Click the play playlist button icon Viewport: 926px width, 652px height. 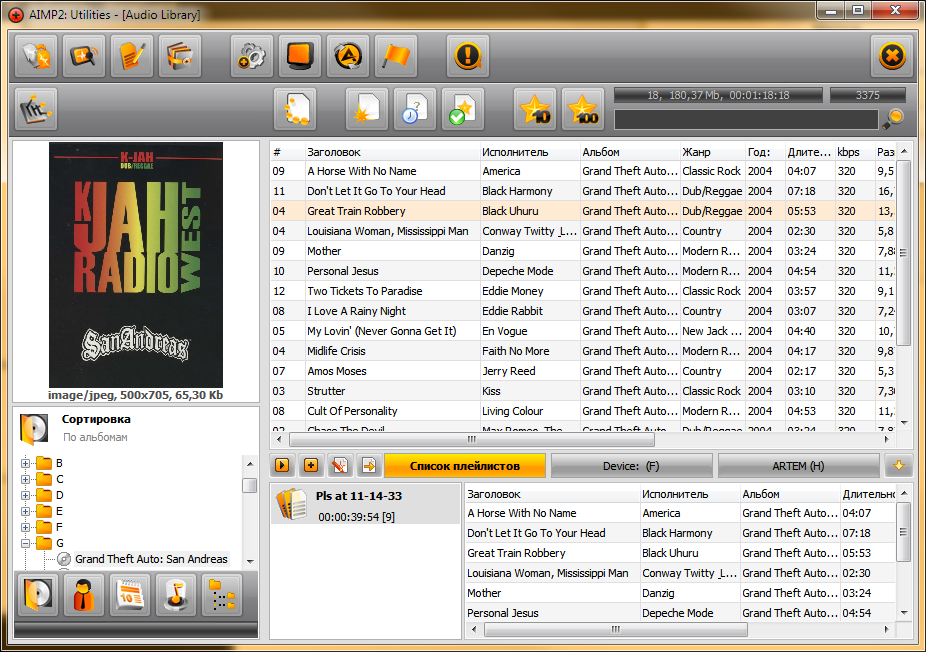pos(282,465)
